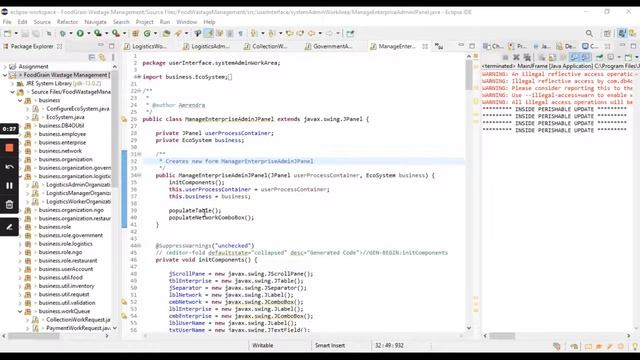This screenshot has width=640, height=360.
Task: Open the Debug button dropdown arrow
Action: 70,33
